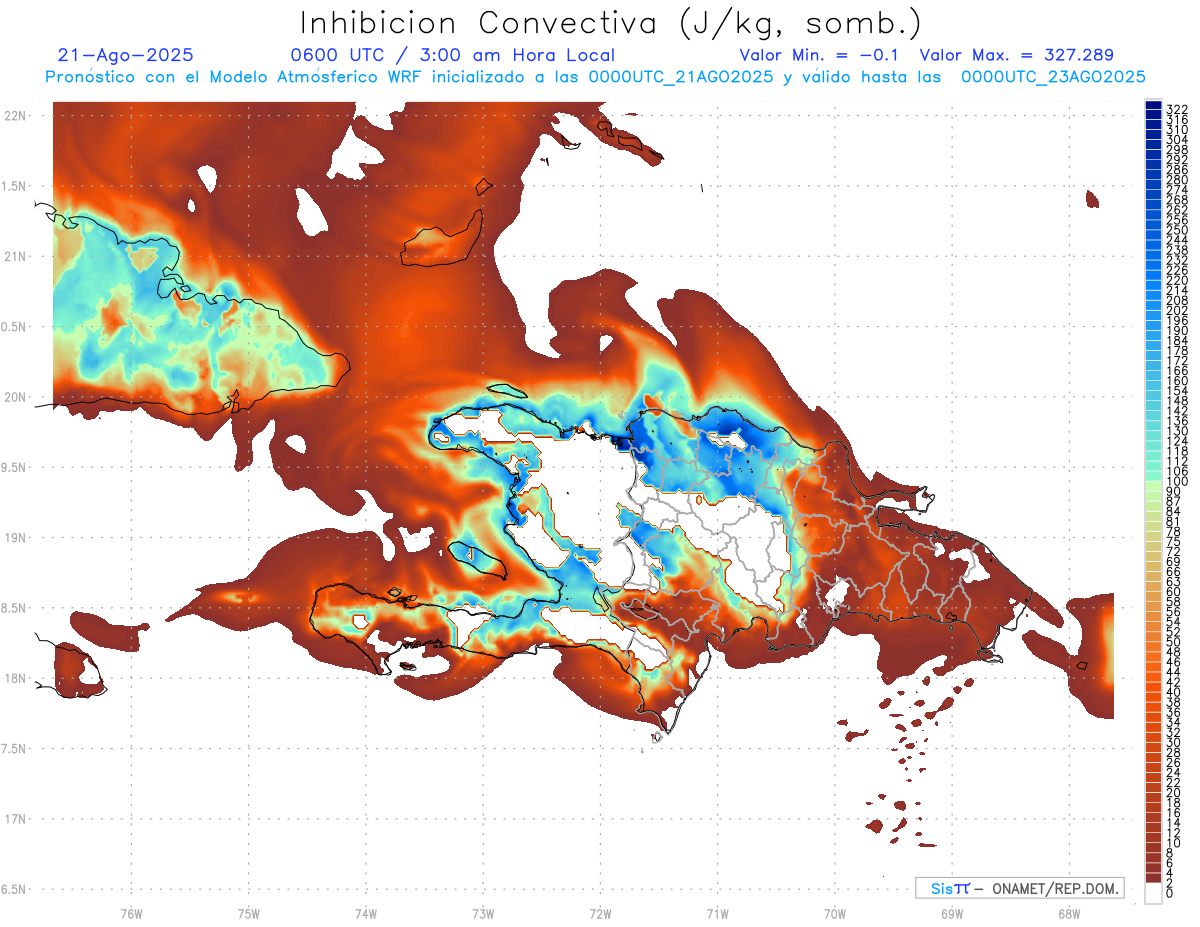Click the "22N" latitude label
The image size is (1200, 927).
[x=14, y=116]
